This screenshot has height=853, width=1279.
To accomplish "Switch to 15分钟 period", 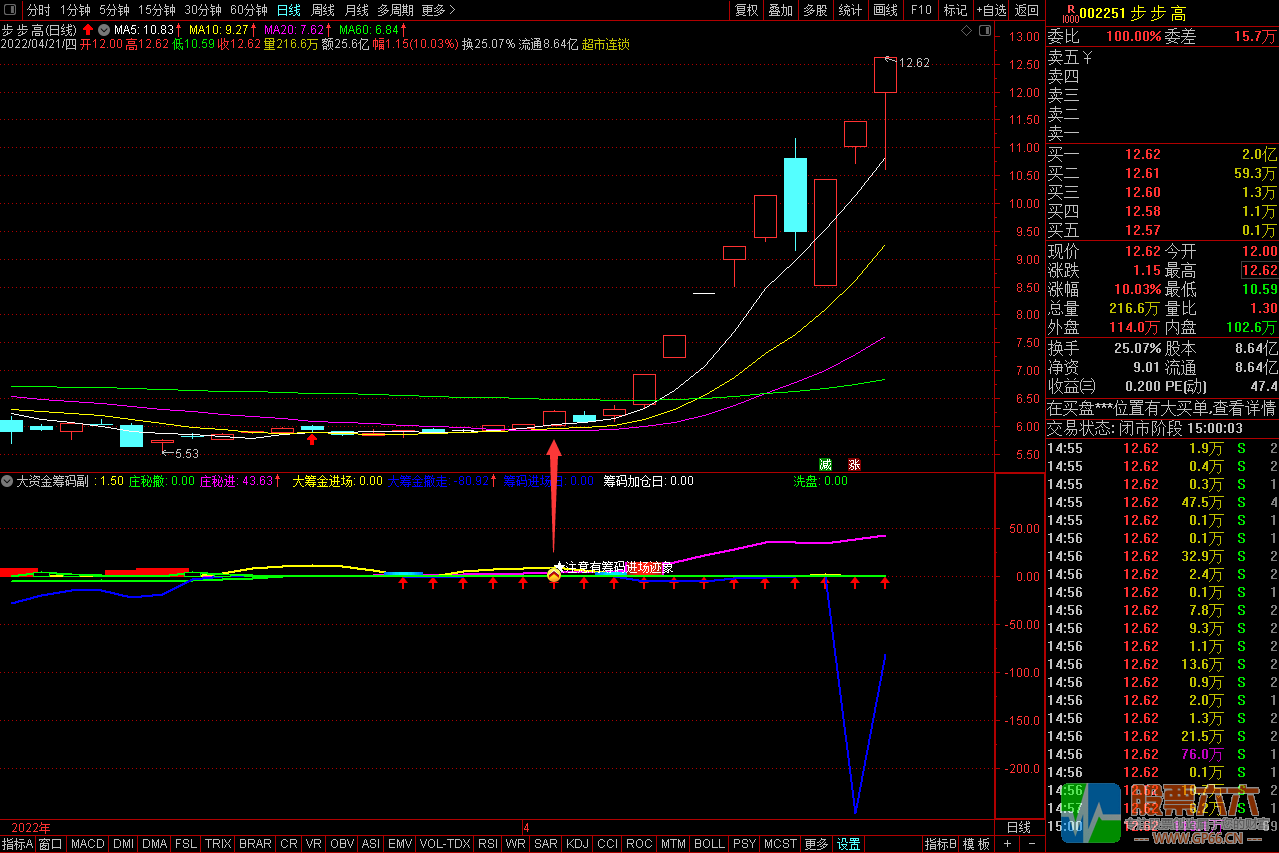I will [x=156, y=10].
